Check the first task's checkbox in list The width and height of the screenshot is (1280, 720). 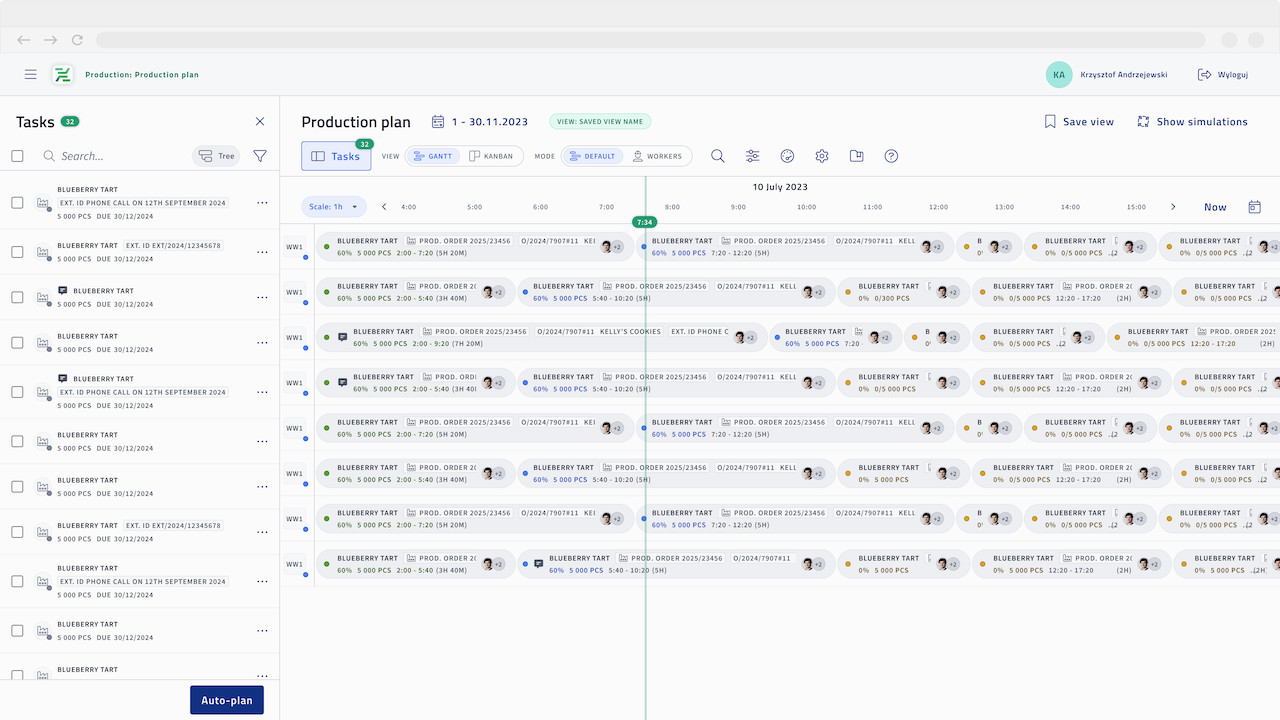pyautogui.click(x=17, y=203)
